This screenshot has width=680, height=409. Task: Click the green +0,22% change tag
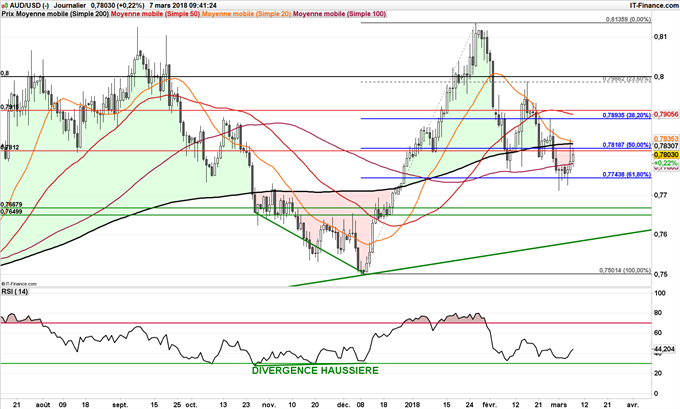point(666,163)
